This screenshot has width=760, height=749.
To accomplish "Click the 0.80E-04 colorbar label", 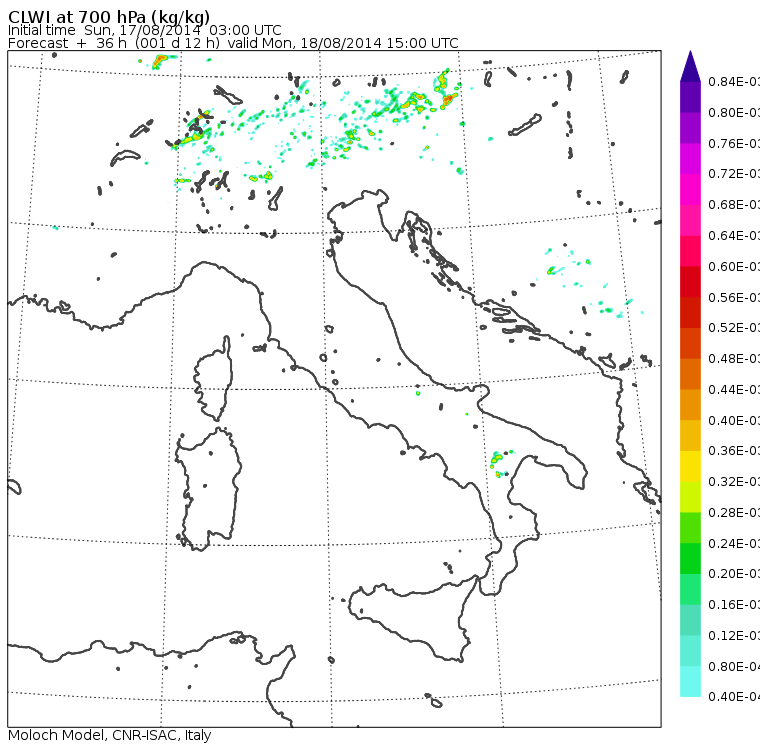I will pyautogui.click(x=734, y=667).
